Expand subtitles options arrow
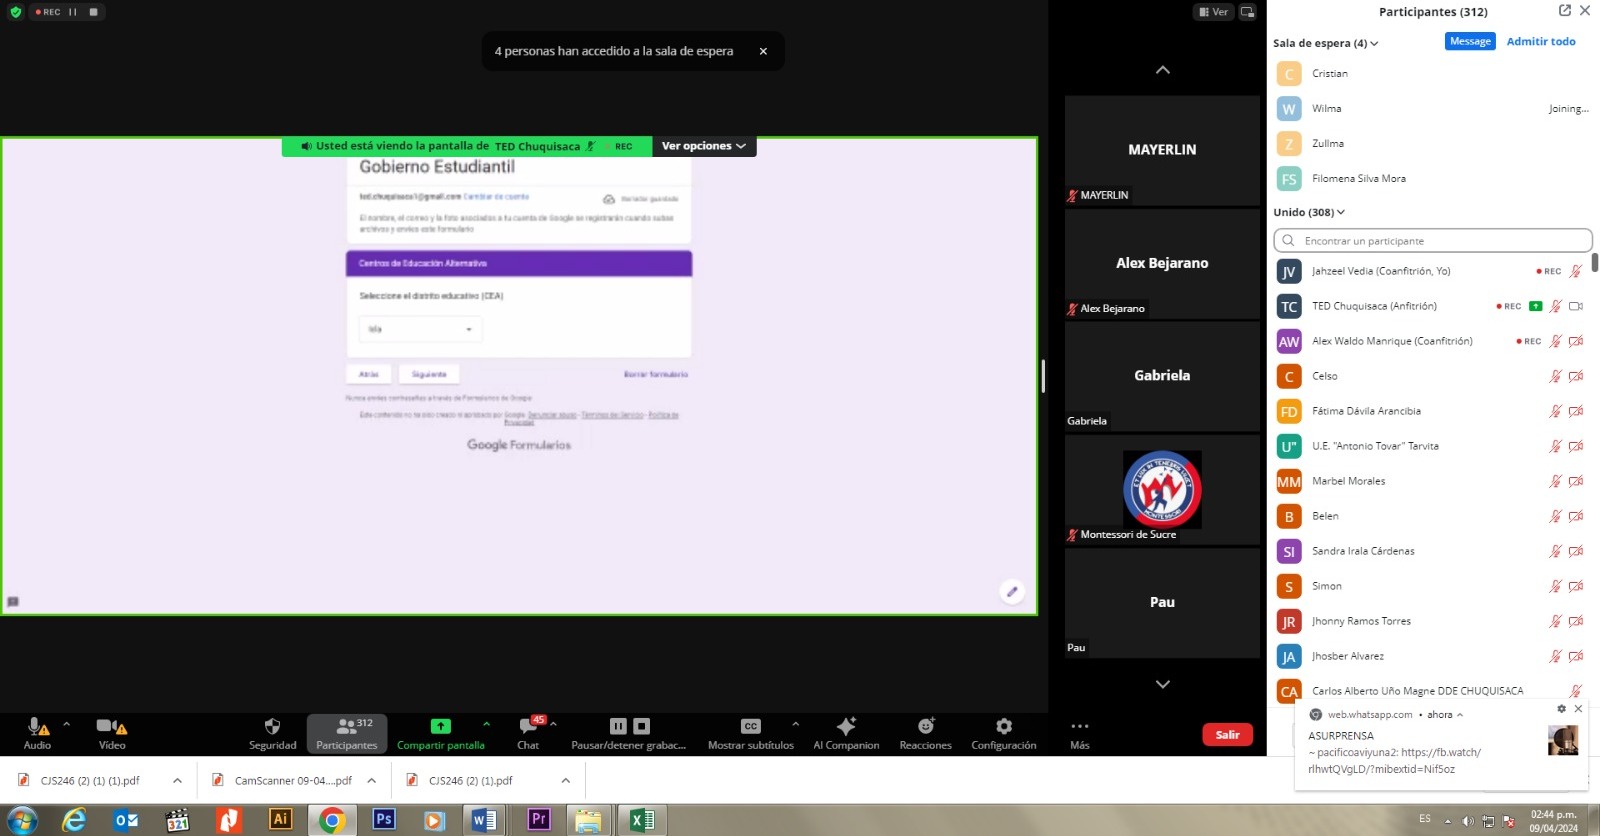Viewport: 1600px width, 836px height. click(795, 724)
